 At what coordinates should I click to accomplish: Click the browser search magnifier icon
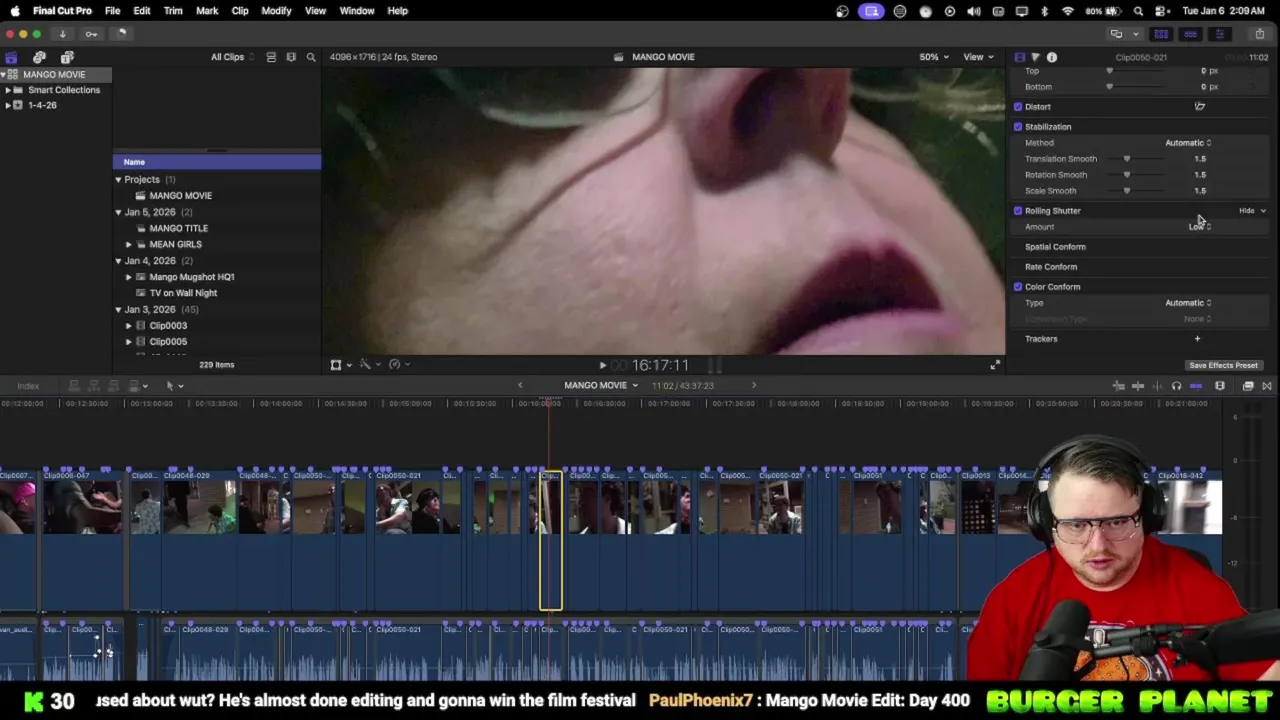tap(311, 57)
